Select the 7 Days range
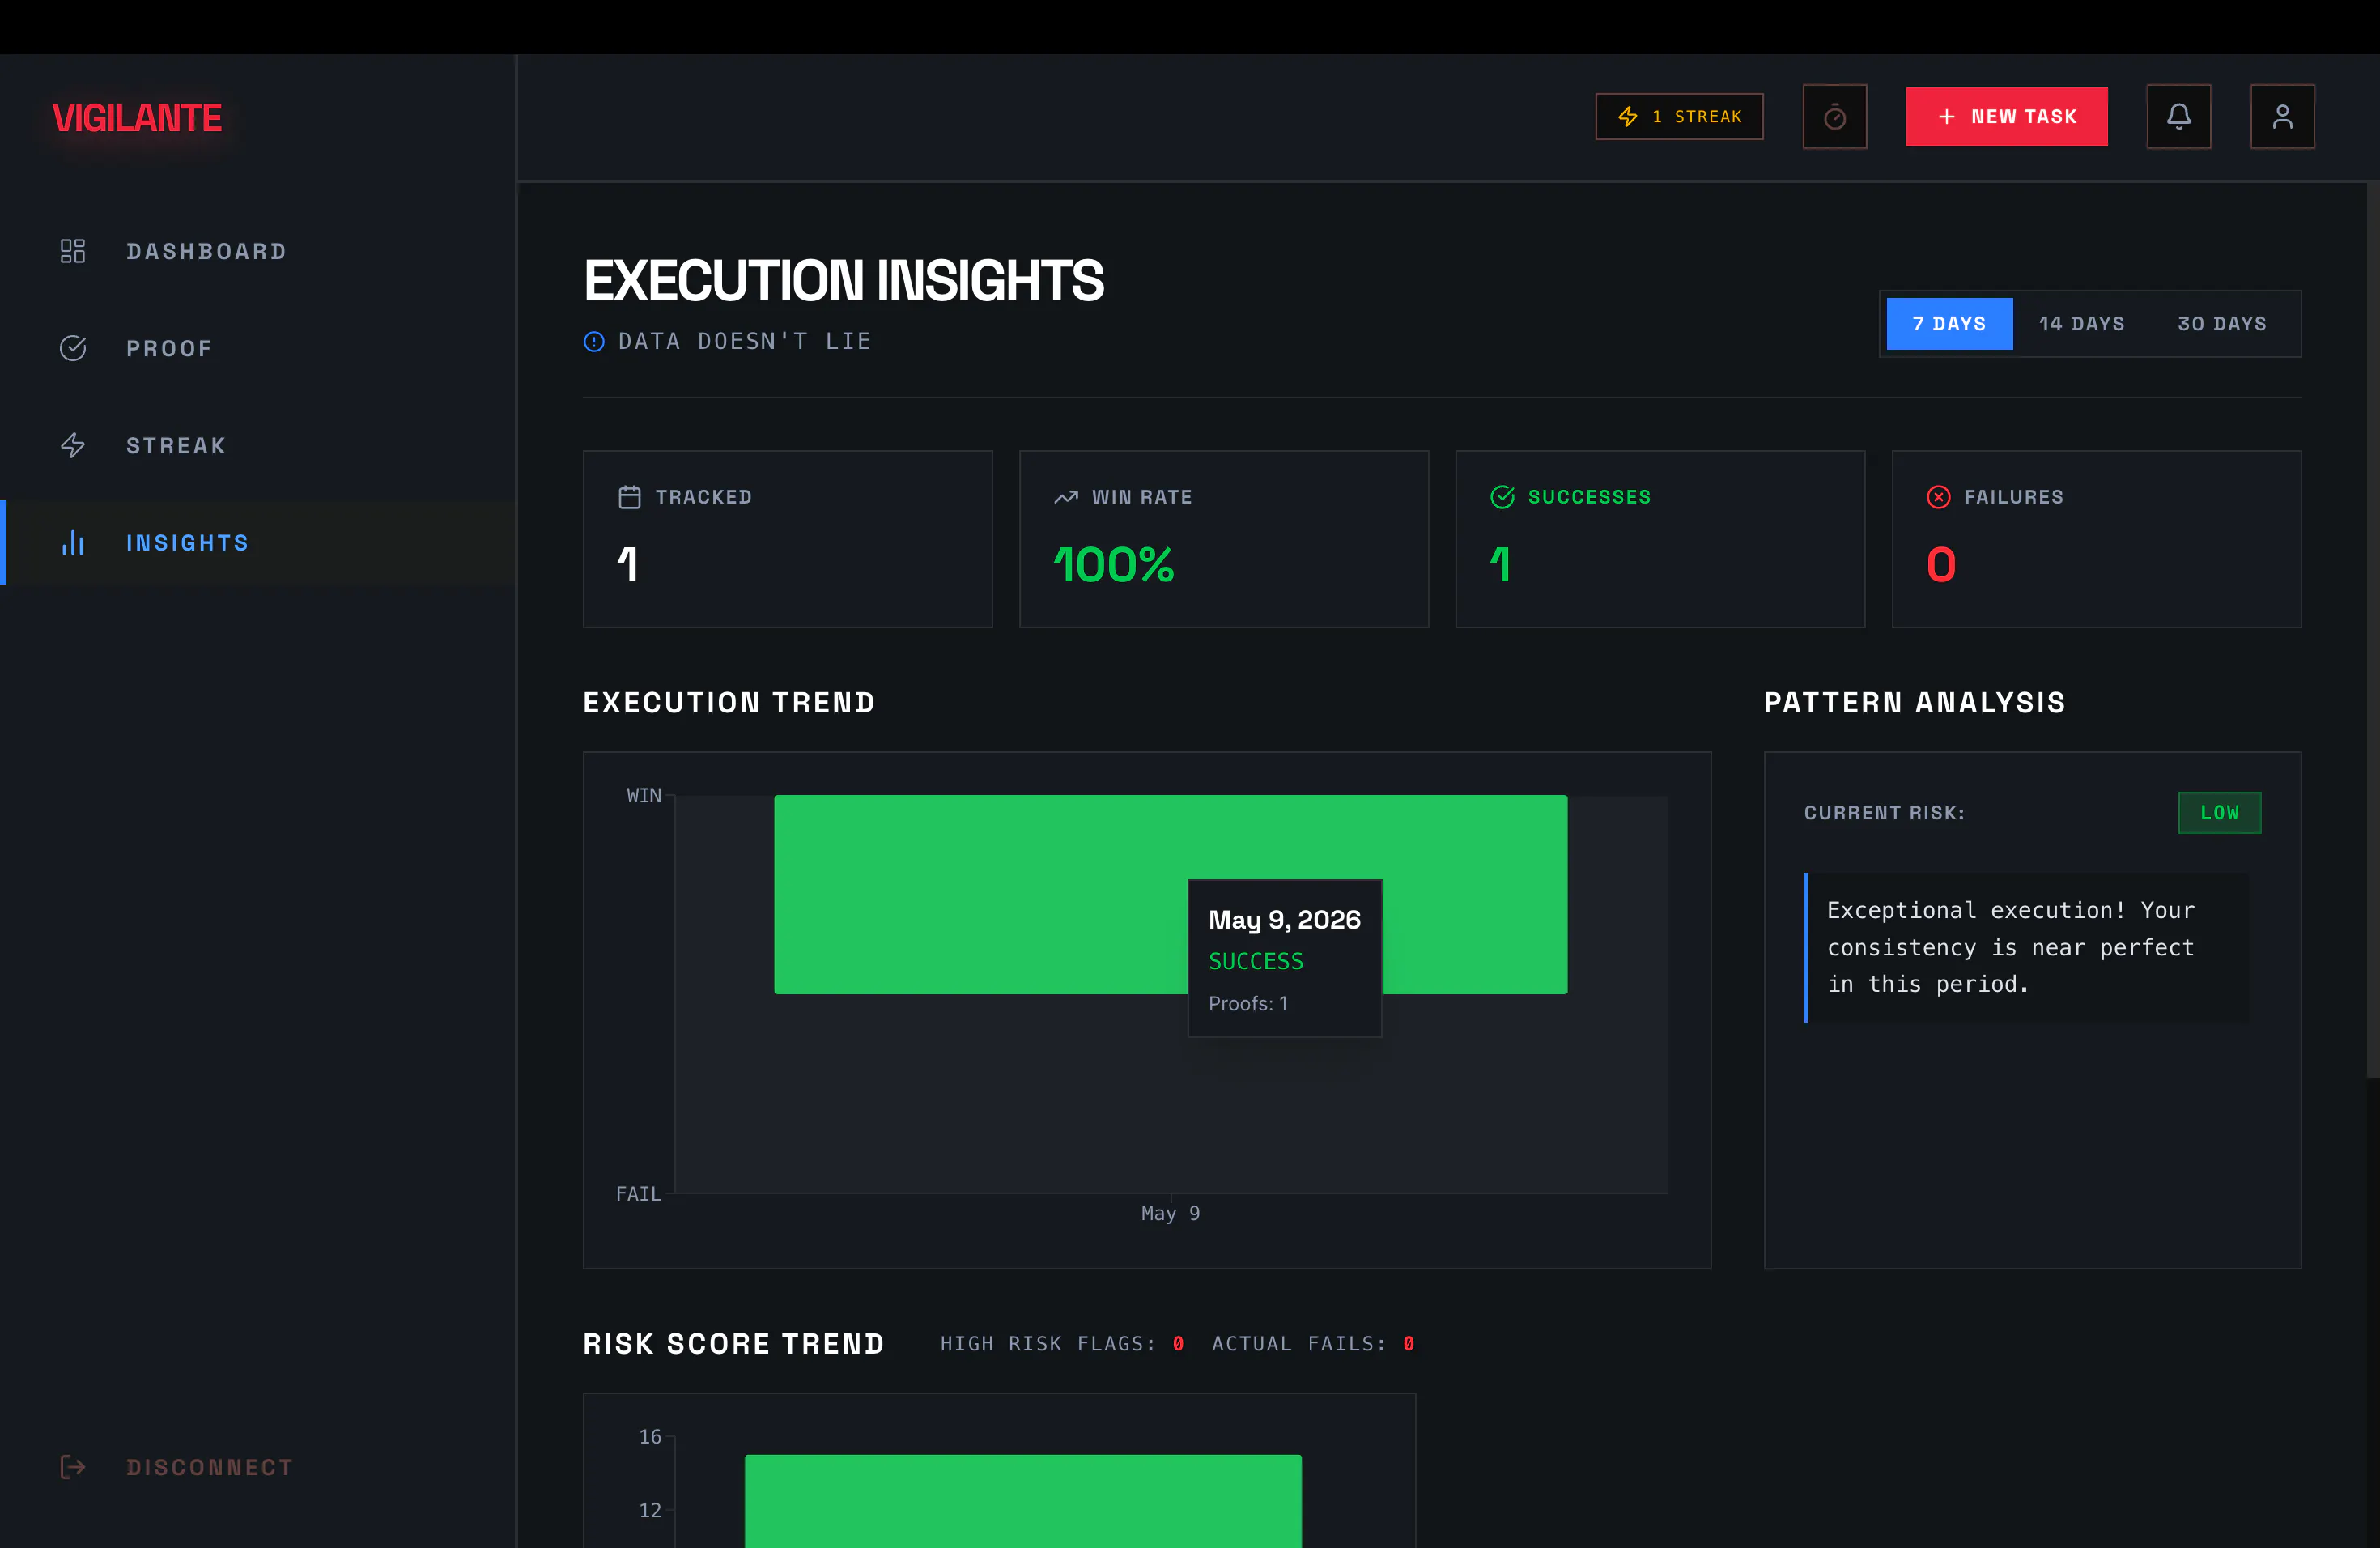Viewport: 2380px width, 1548px height. pos(1949,324)
